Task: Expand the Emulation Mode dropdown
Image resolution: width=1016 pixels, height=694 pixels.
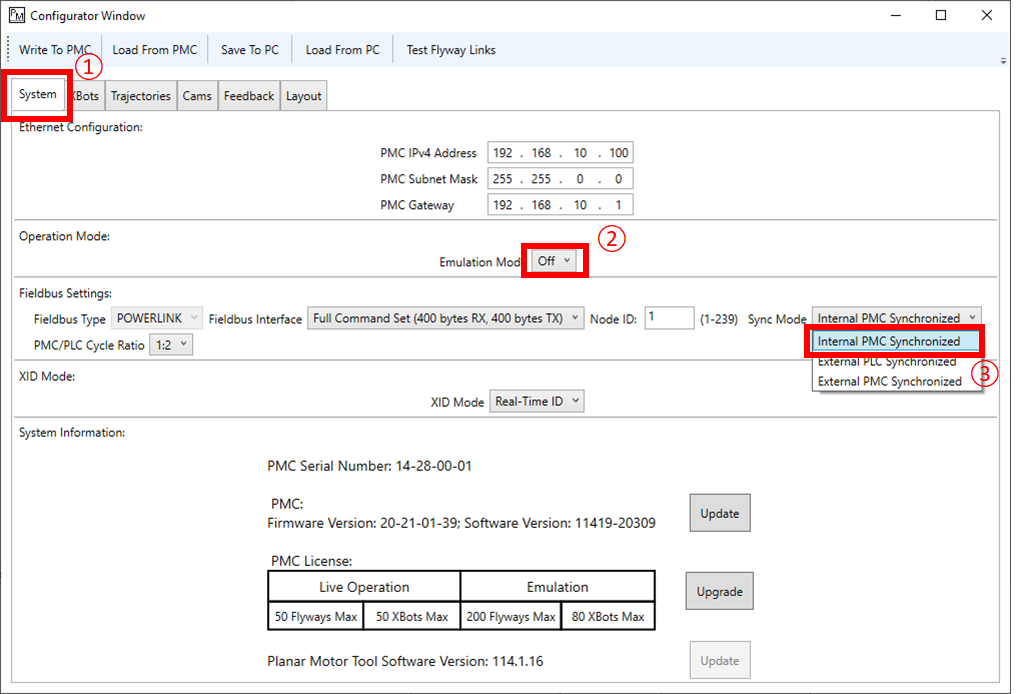Action: point(554,261)
